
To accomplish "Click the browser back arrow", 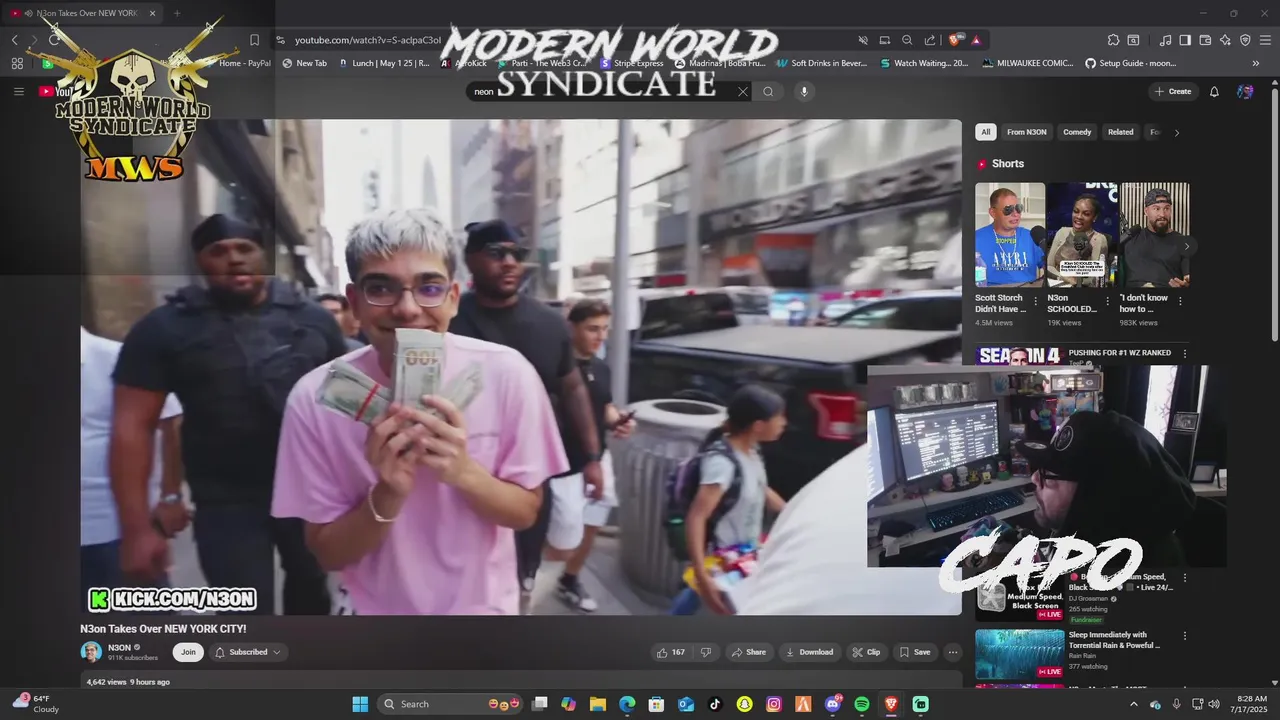I will (x=14, y=40).
